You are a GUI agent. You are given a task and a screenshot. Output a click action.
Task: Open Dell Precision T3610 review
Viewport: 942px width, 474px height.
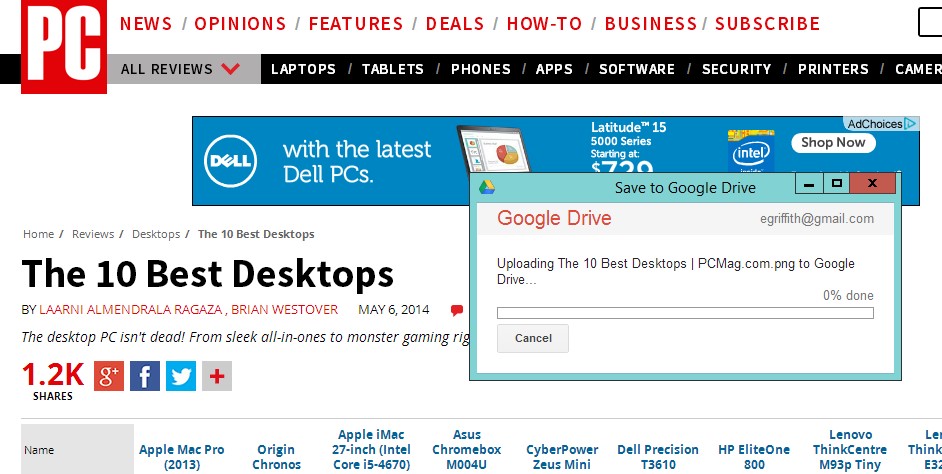point(658,457)
